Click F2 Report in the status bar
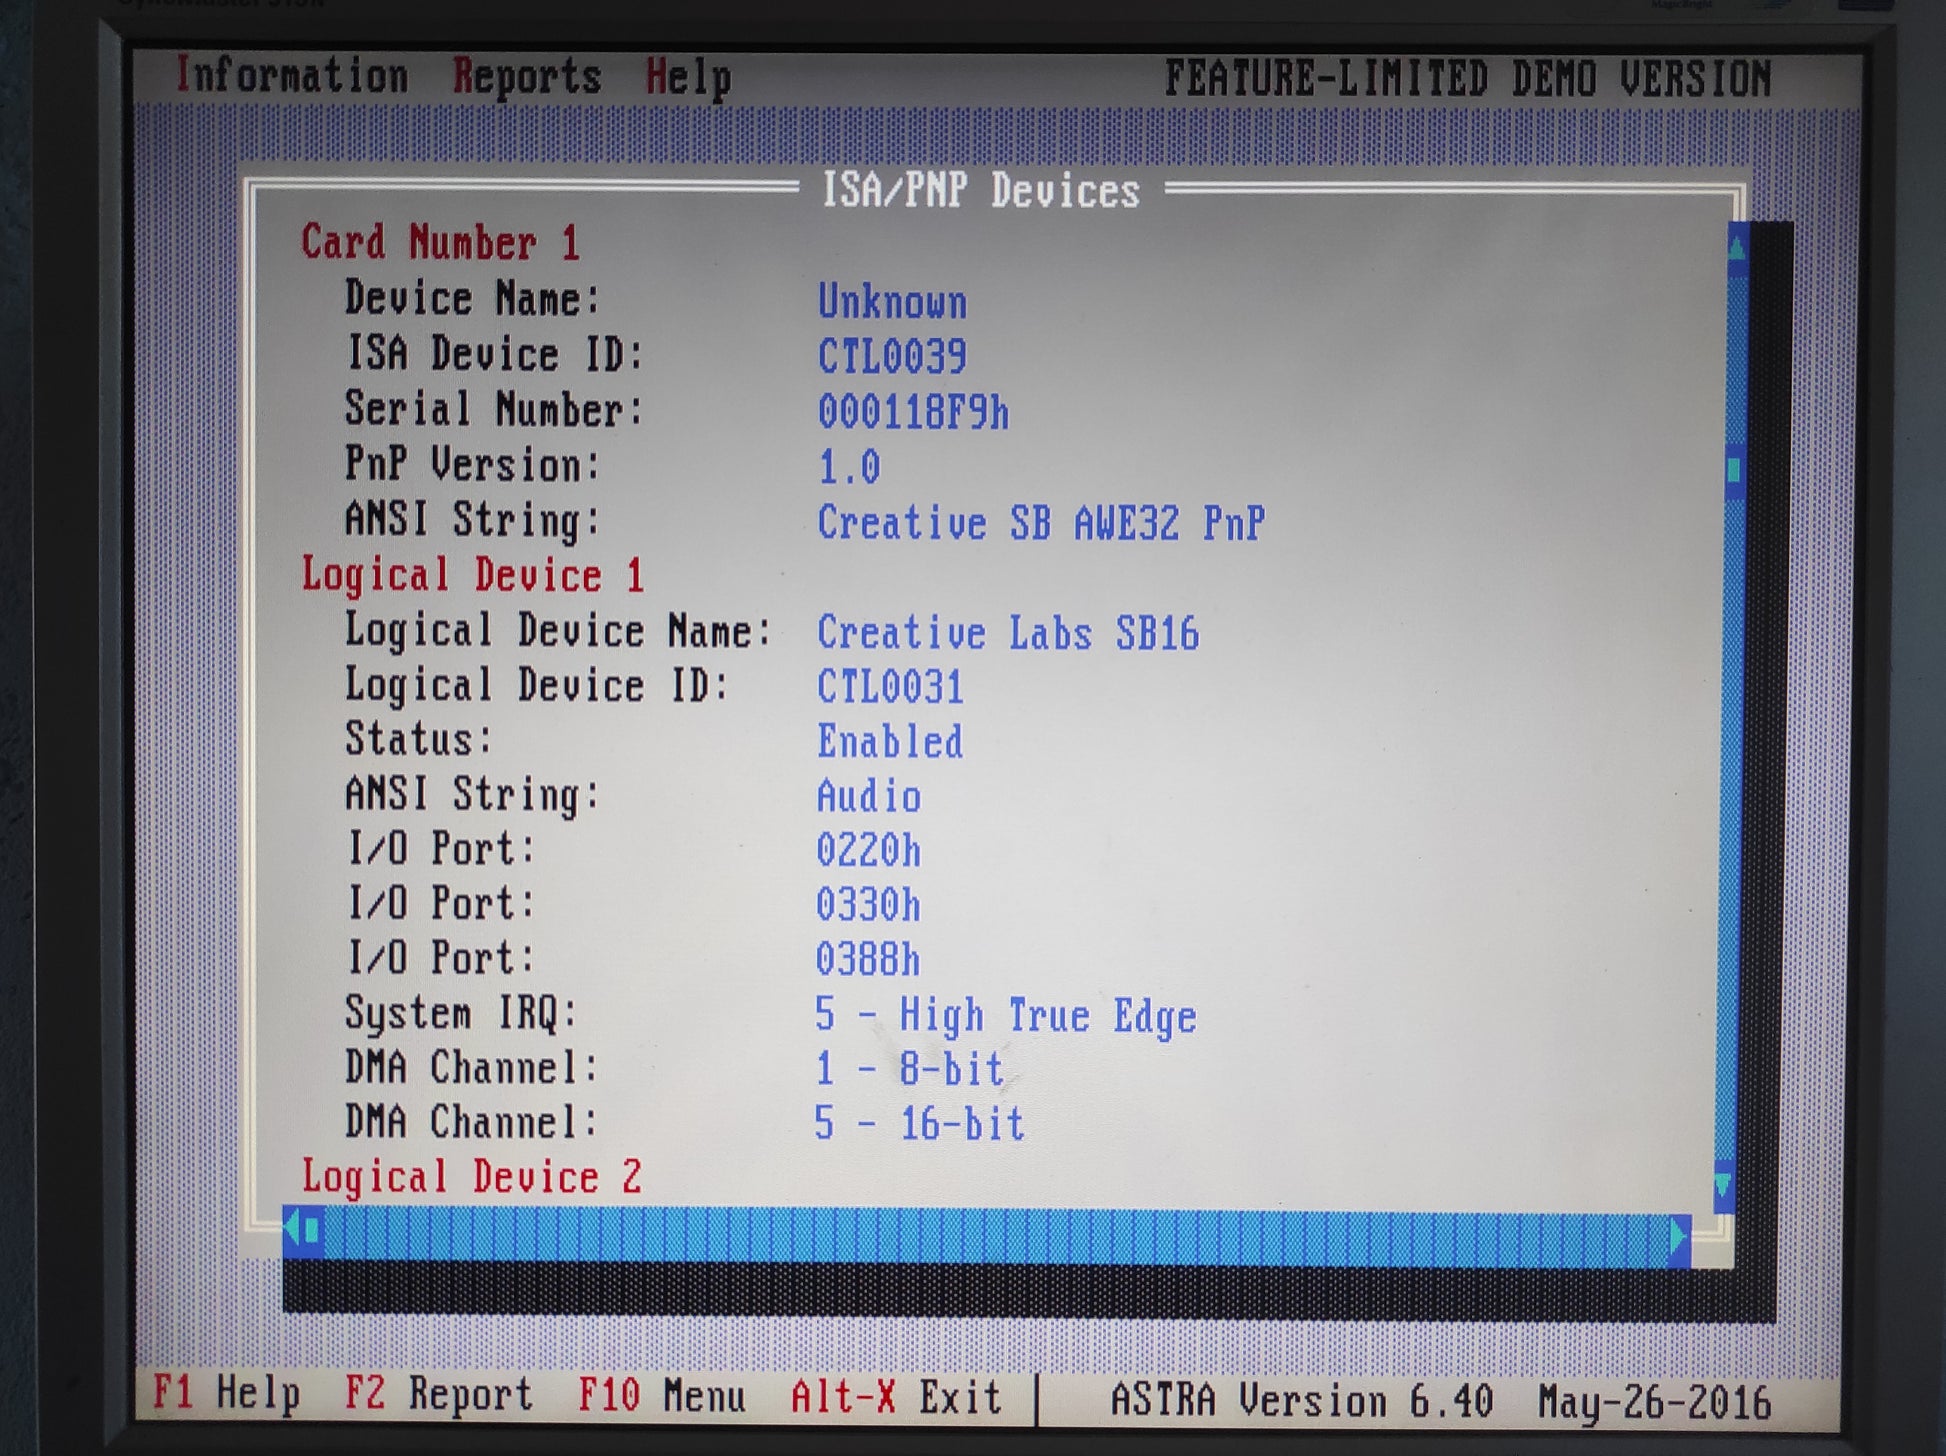Image resolution: width=1946 pixels, height=1456 pixels. (x=439, y=1394)
